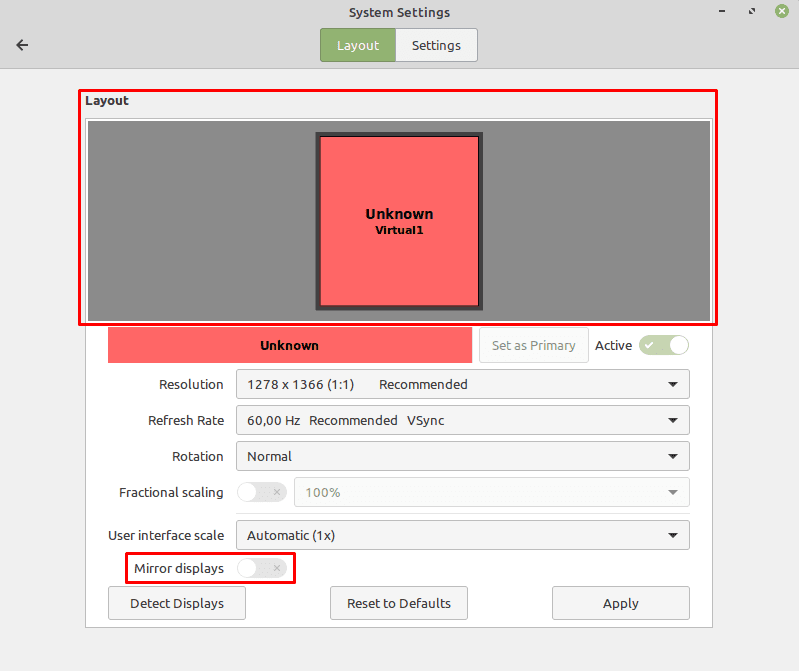The width and height of the screenshot is (799, 671).
Task: Open the Refresh Rate dropdown
Action: pyautogui.click(x=463, y=420)
